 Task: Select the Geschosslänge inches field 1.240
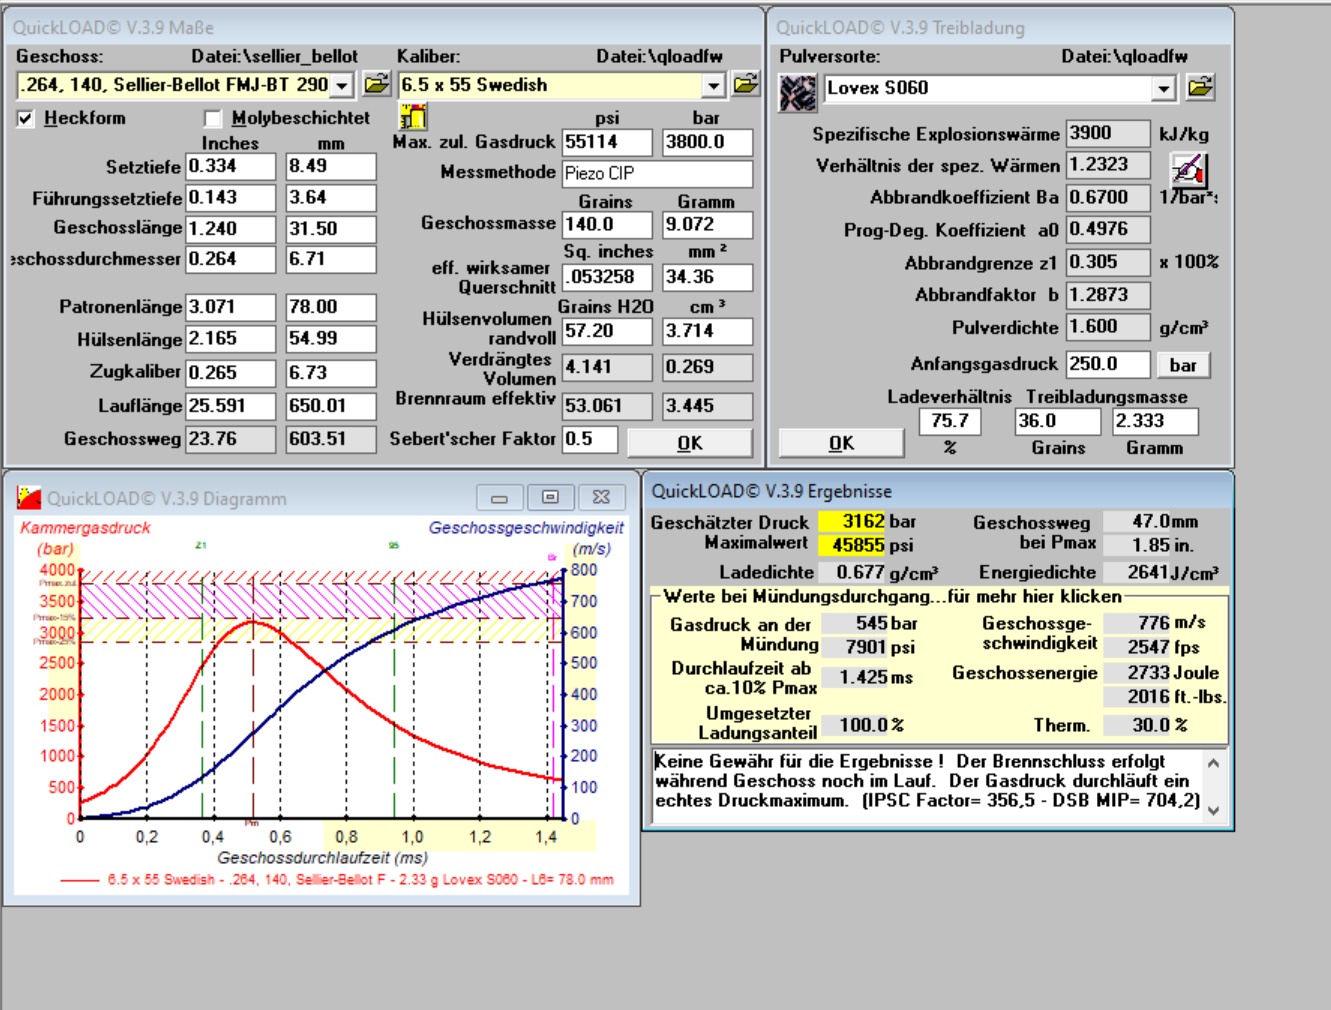click(x=231, y=229)
